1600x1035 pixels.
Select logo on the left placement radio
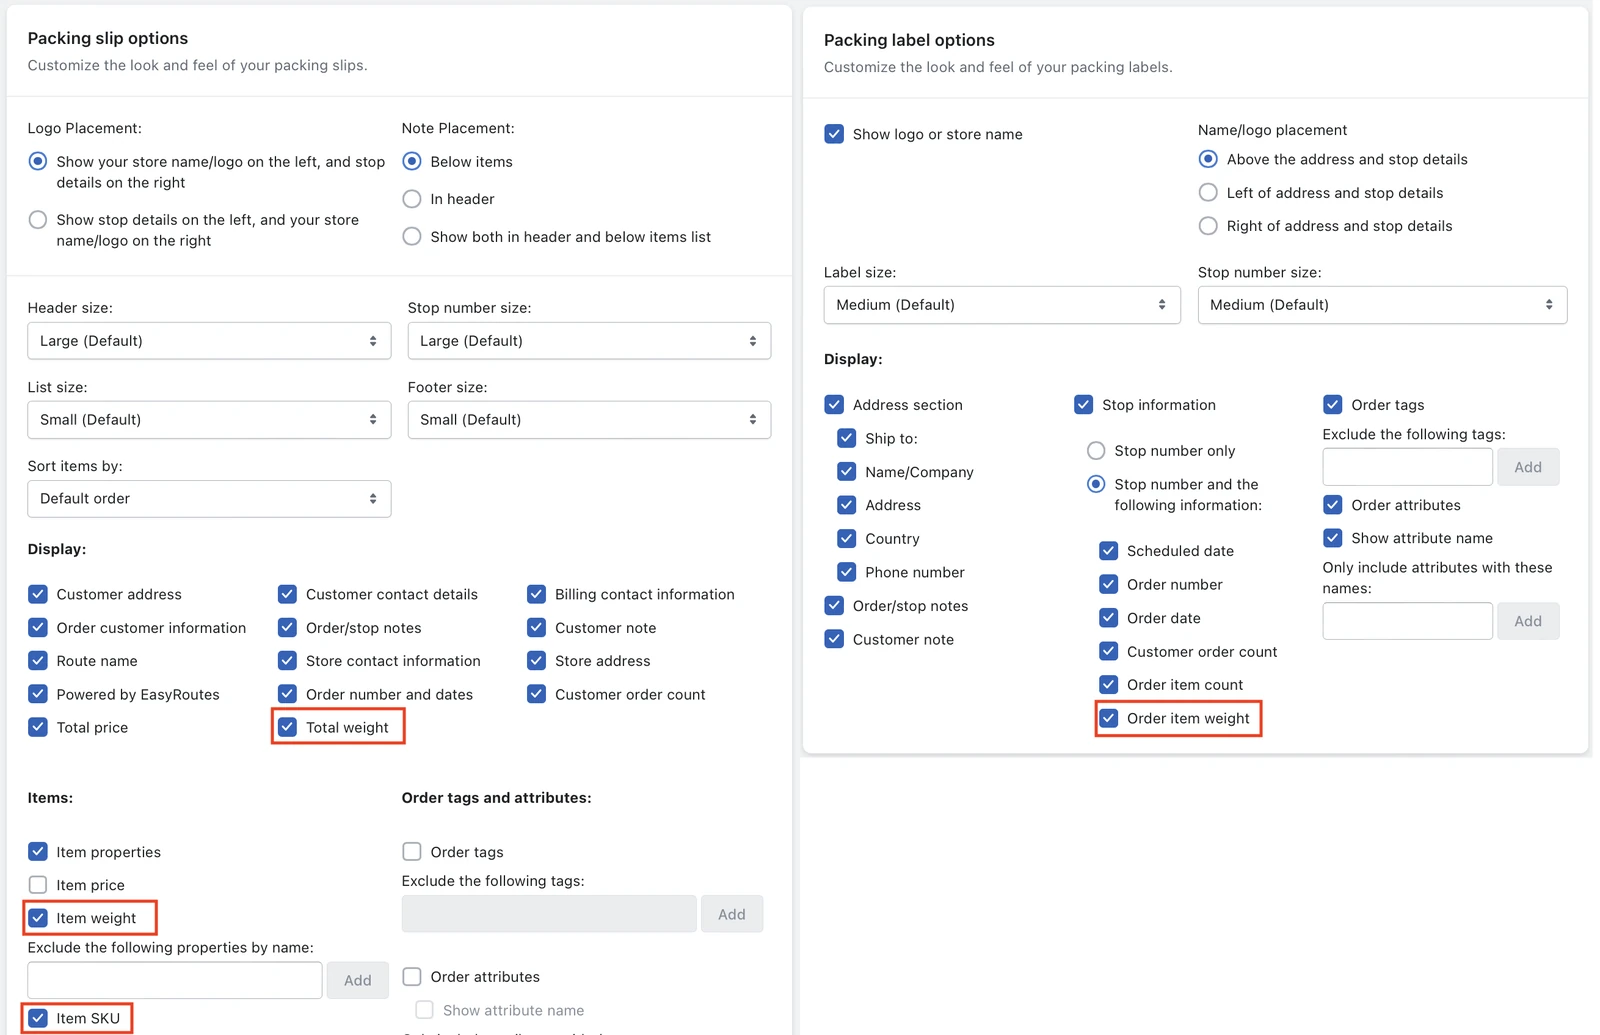click(38, 161)
